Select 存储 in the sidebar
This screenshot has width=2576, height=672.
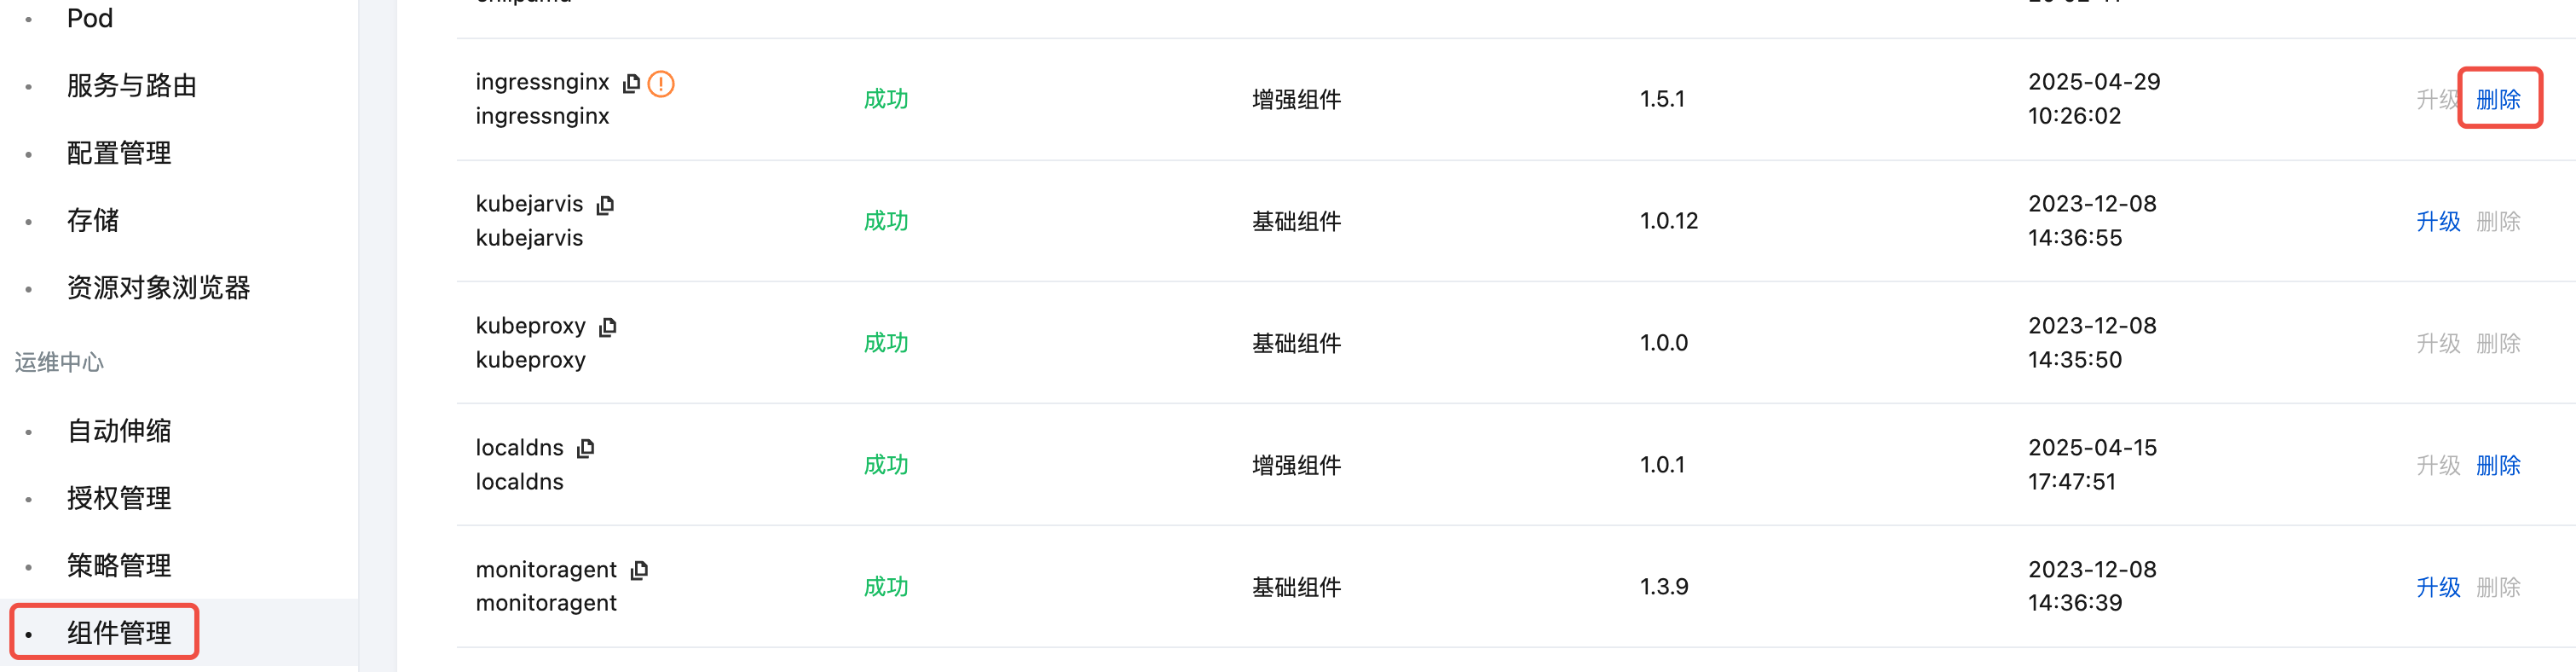tap(93, 220)
